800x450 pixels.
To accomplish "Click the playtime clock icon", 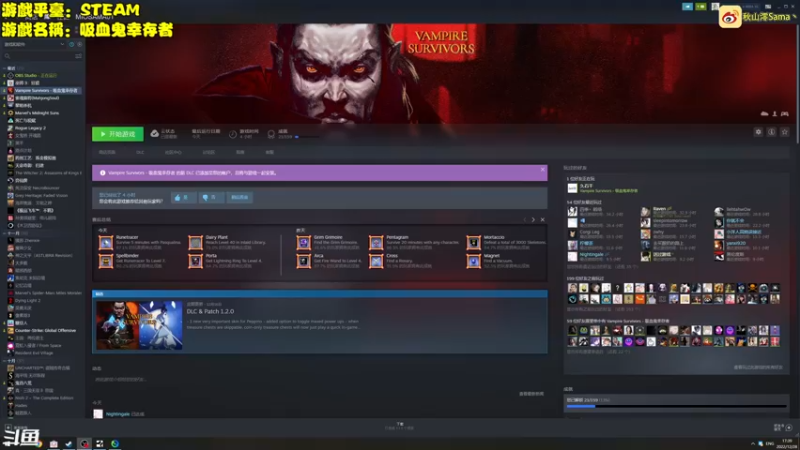I will tap(233, 134).
